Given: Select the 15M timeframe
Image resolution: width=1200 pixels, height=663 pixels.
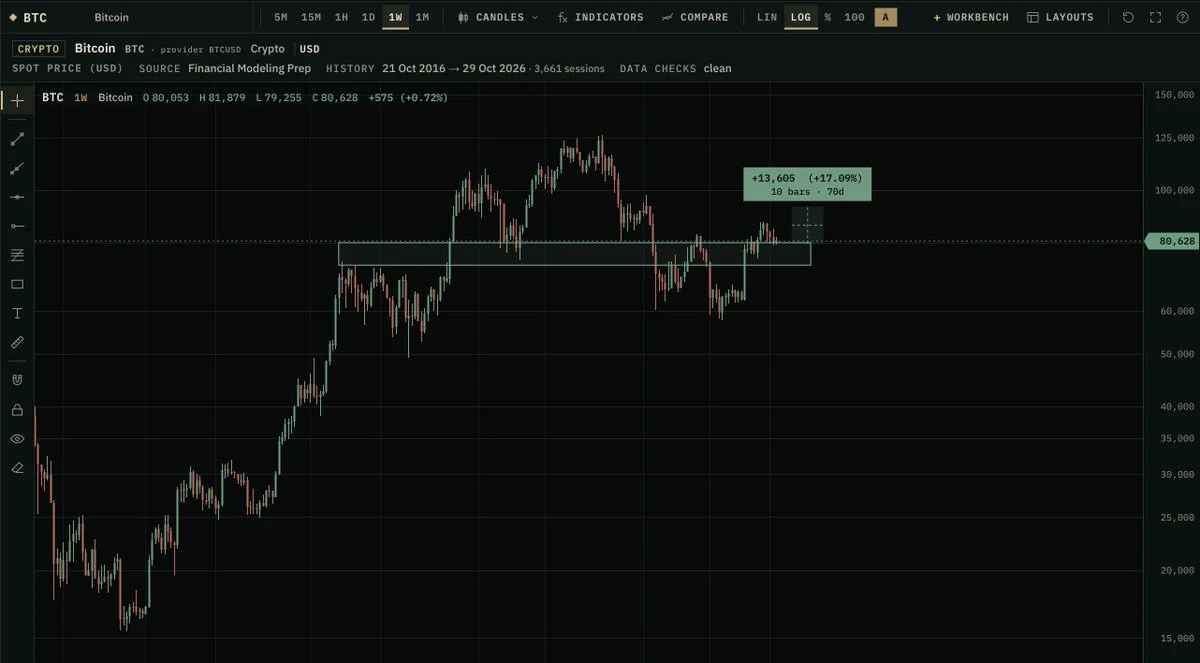Looking at the screenshot, I should 311,17.
